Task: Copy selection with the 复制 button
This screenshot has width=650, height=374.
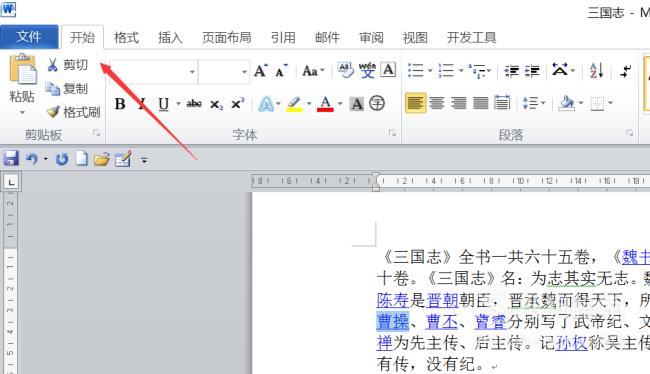Action: (x=68, y=88)
